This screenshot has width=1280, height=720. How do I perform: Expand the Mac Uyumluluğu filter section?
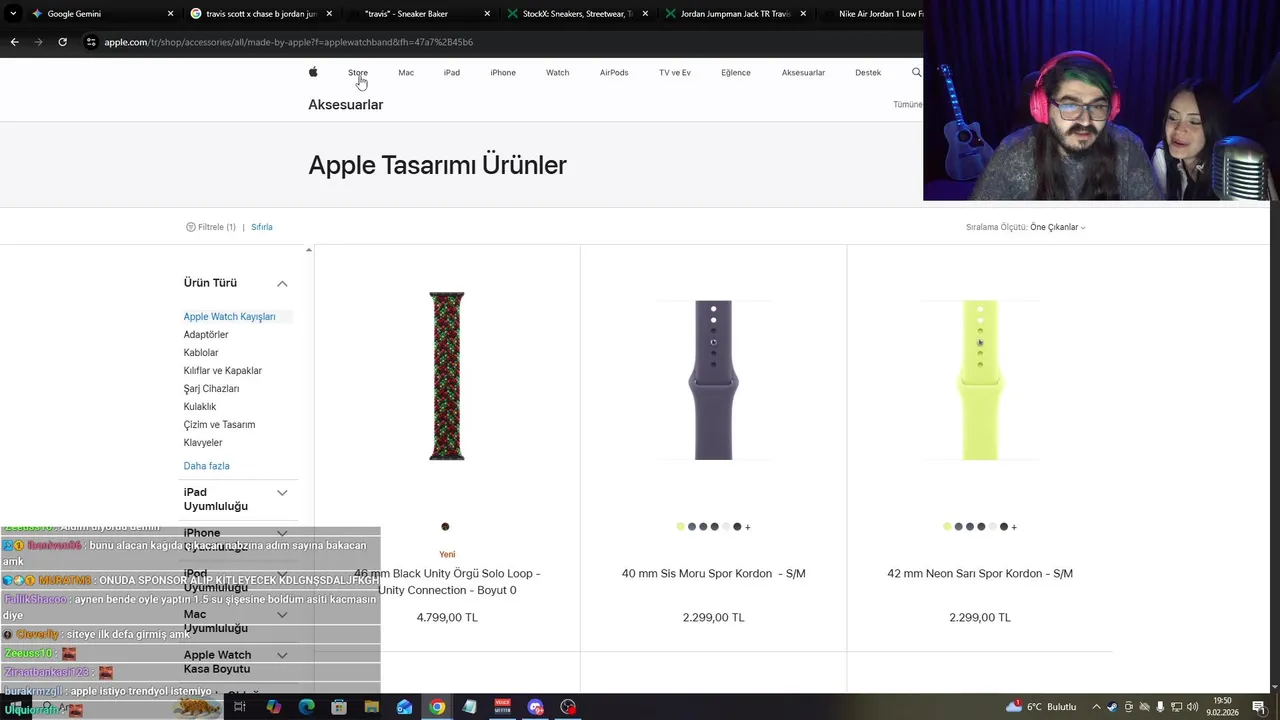pos(282,615)
